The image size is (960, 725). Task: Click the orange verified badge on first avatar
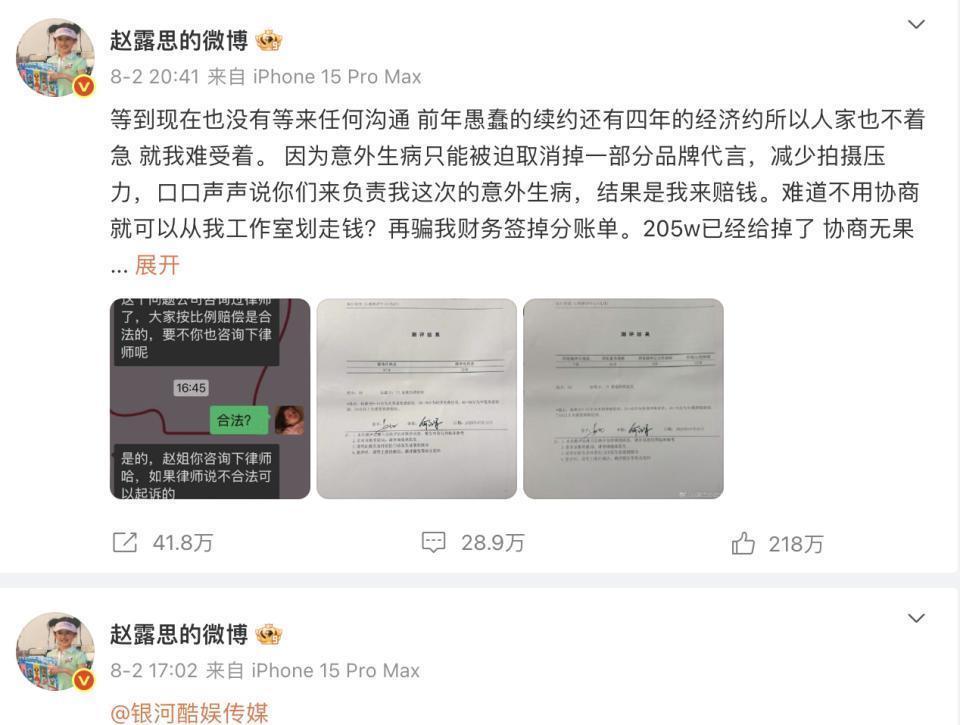coord(84,87)
